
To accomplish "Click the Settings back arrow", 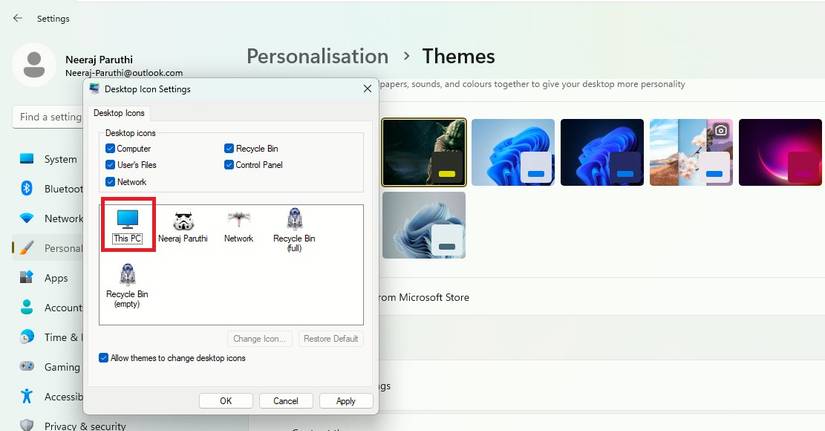I will [x=18, y=18].
